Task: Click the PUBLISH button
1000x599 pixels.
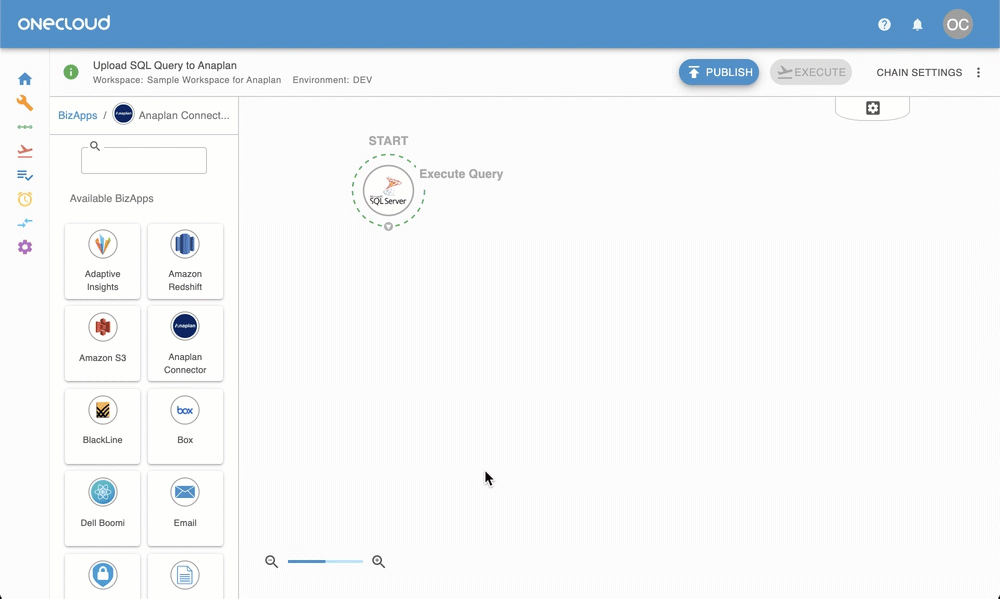Action: (719, 72)
